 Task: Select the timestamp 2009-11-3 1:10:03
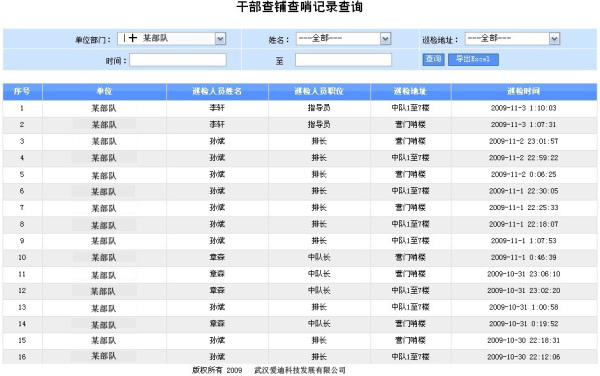523,108
